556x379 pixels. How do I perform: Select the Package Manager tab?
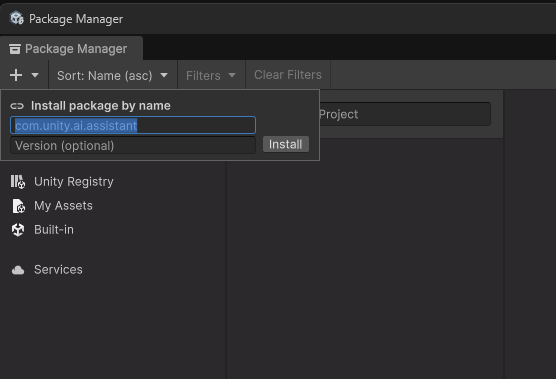72,49
